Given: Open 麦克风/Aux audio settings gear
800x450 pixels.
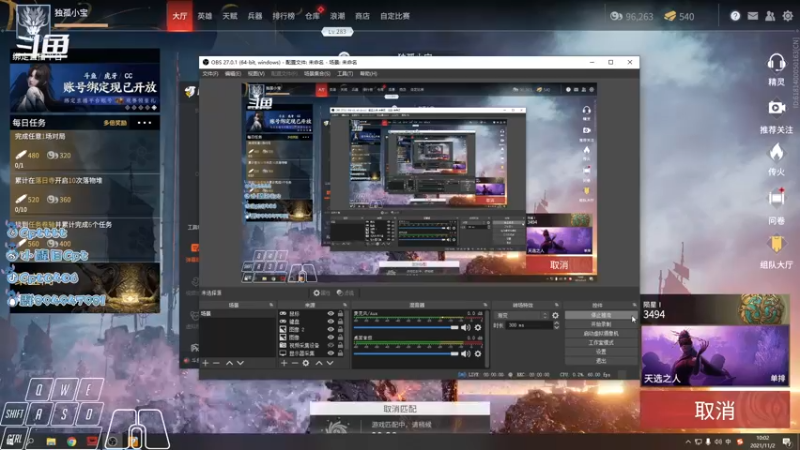Looking at the screenshot, I should (x=478, y=327).
